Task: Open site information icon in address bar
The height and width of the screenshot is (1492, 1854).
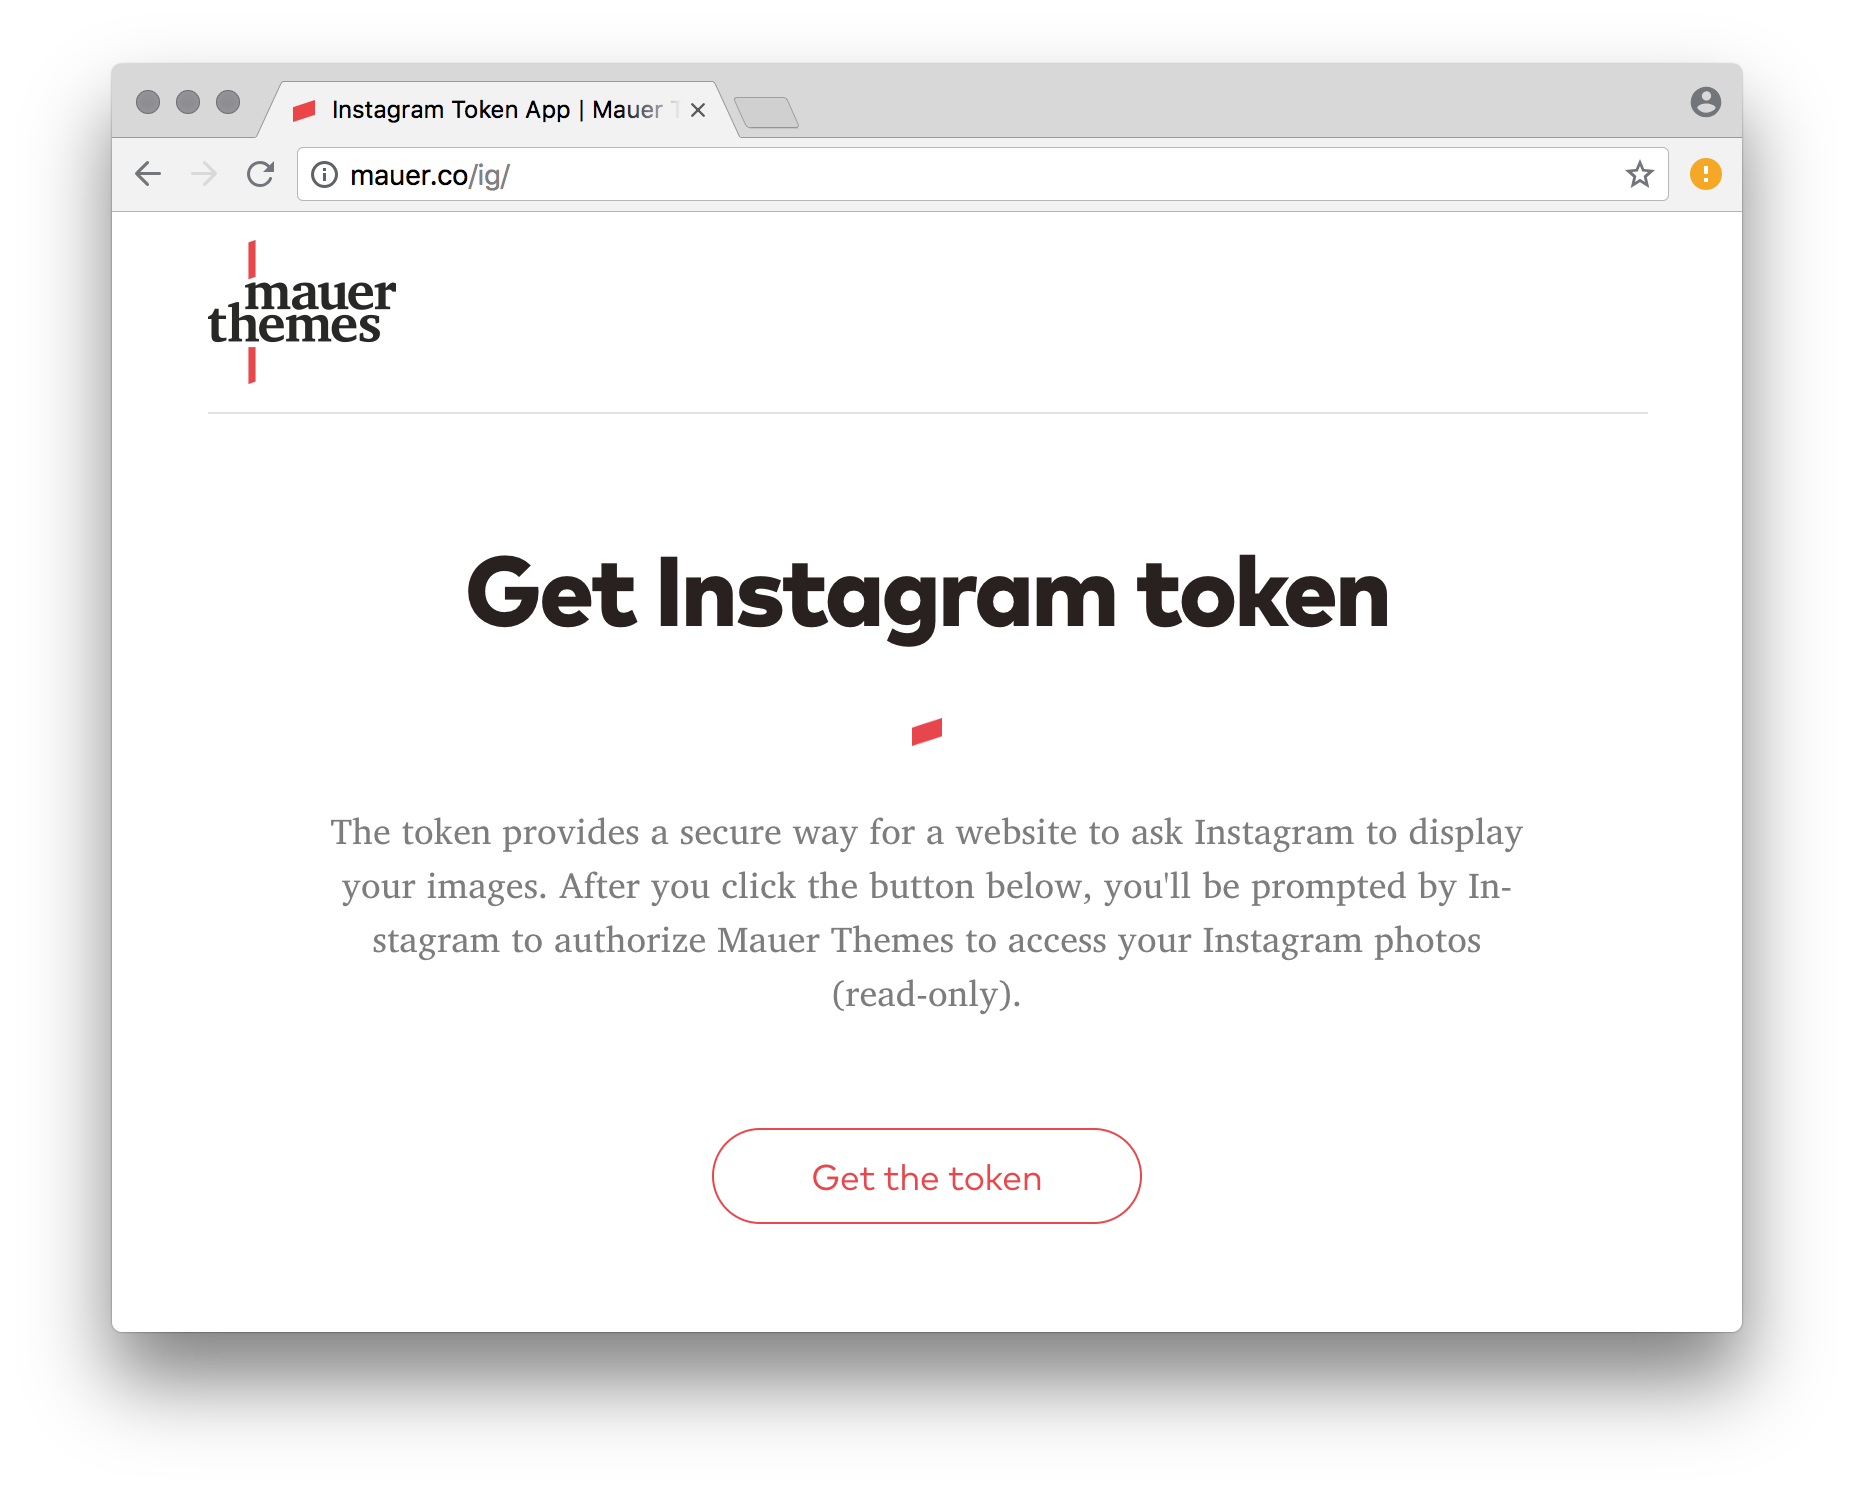Action: (x=324, y=175)
